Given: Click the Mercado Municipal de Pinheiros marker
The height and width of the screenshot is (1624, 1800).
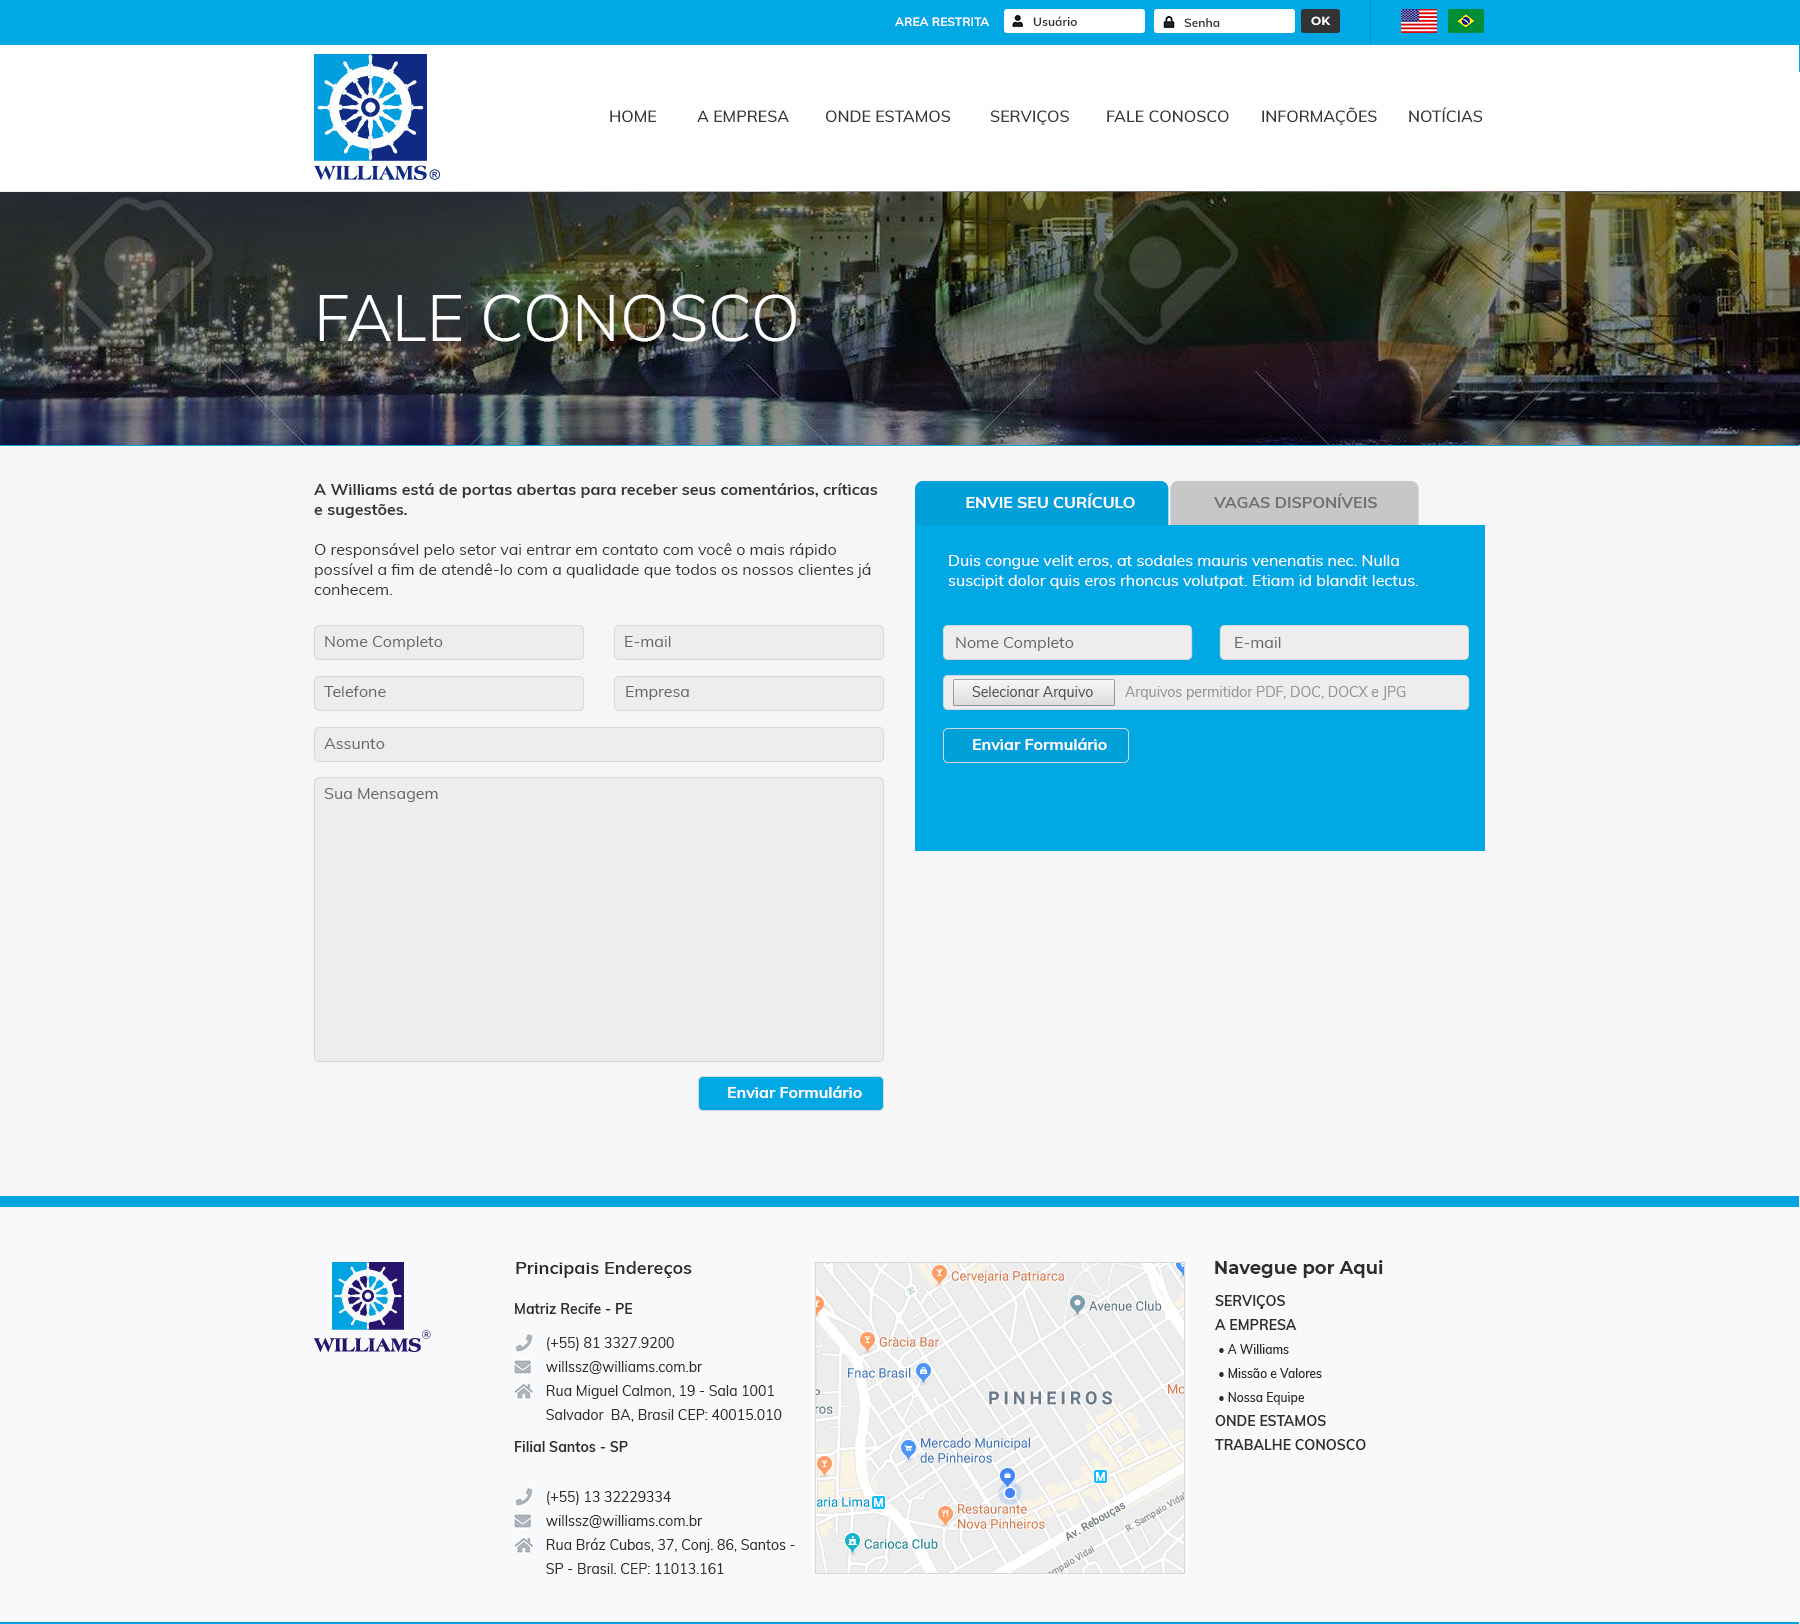Looking at the screenshot, I should coord(908,1448).
